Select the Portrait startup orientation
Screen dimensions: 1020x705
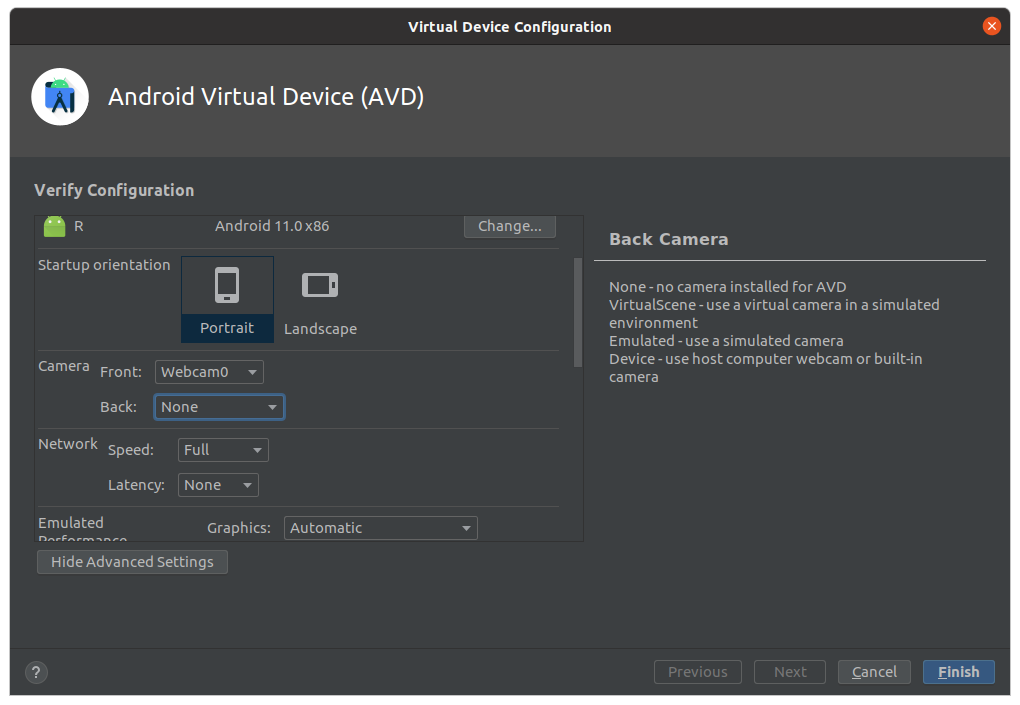(x=227, y=299)
